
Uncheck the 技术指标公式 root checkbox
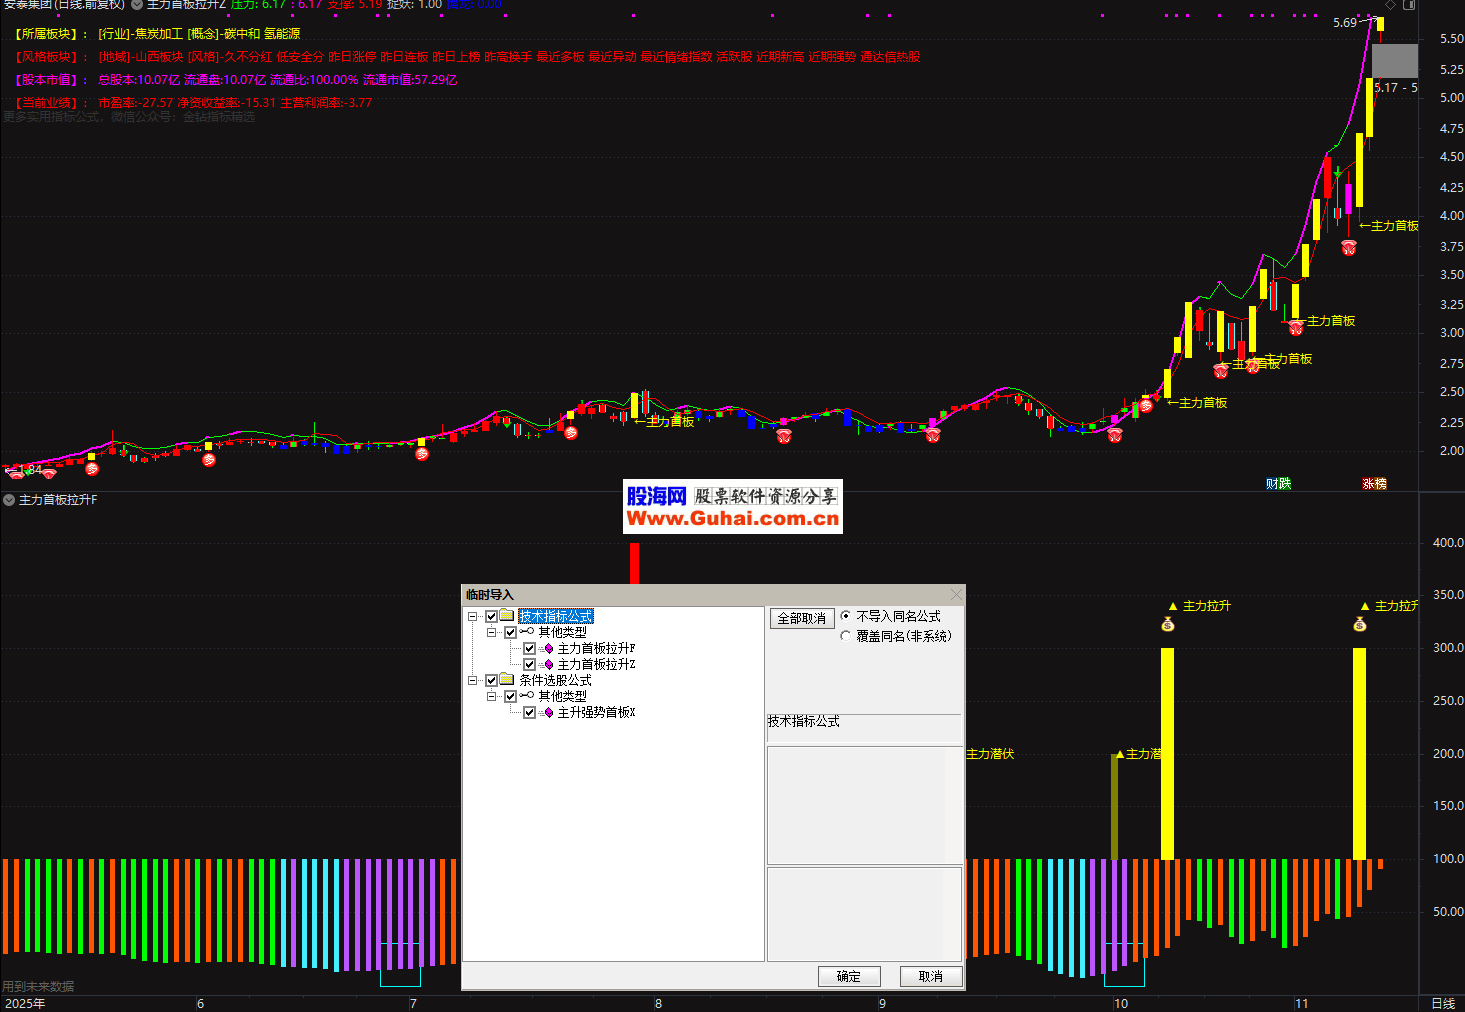click(491, 617)
